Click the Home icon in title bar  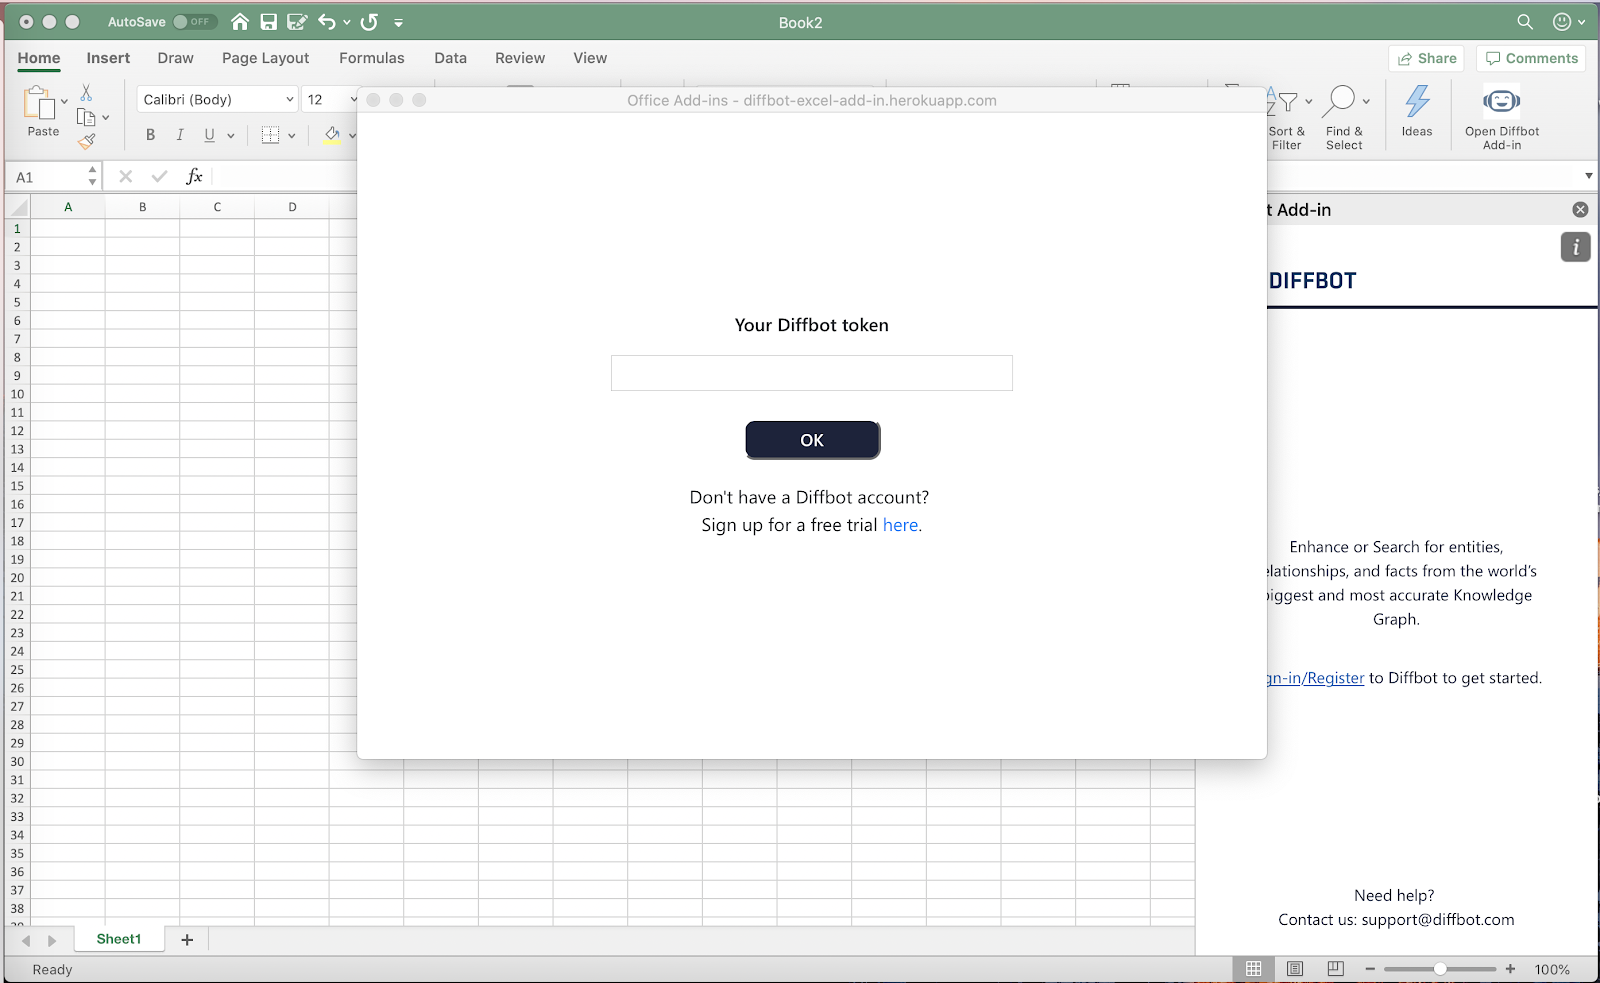(x=240, y=21)
